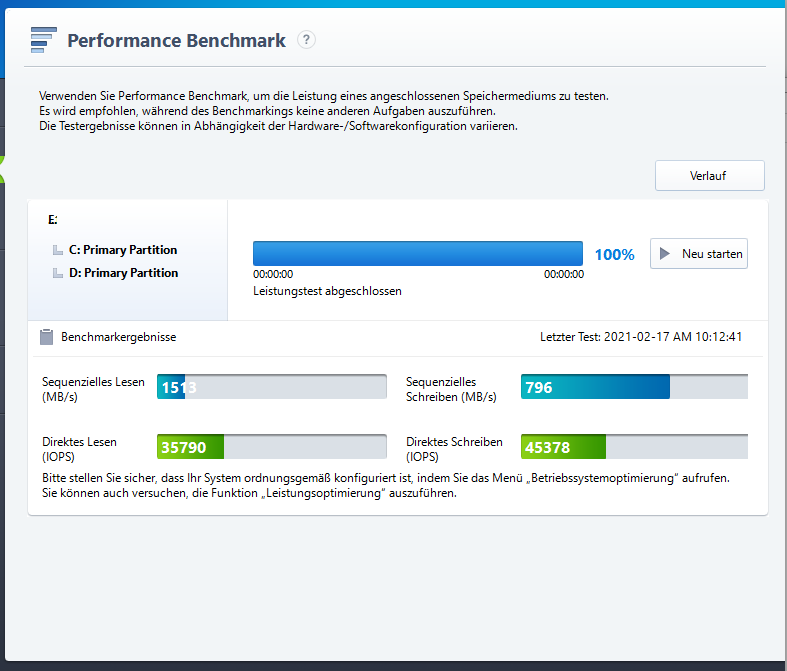Click the Letzter Test timestamp
This screenshot has width=787, height=671.
pyautogui.click(x=640, y=337)
